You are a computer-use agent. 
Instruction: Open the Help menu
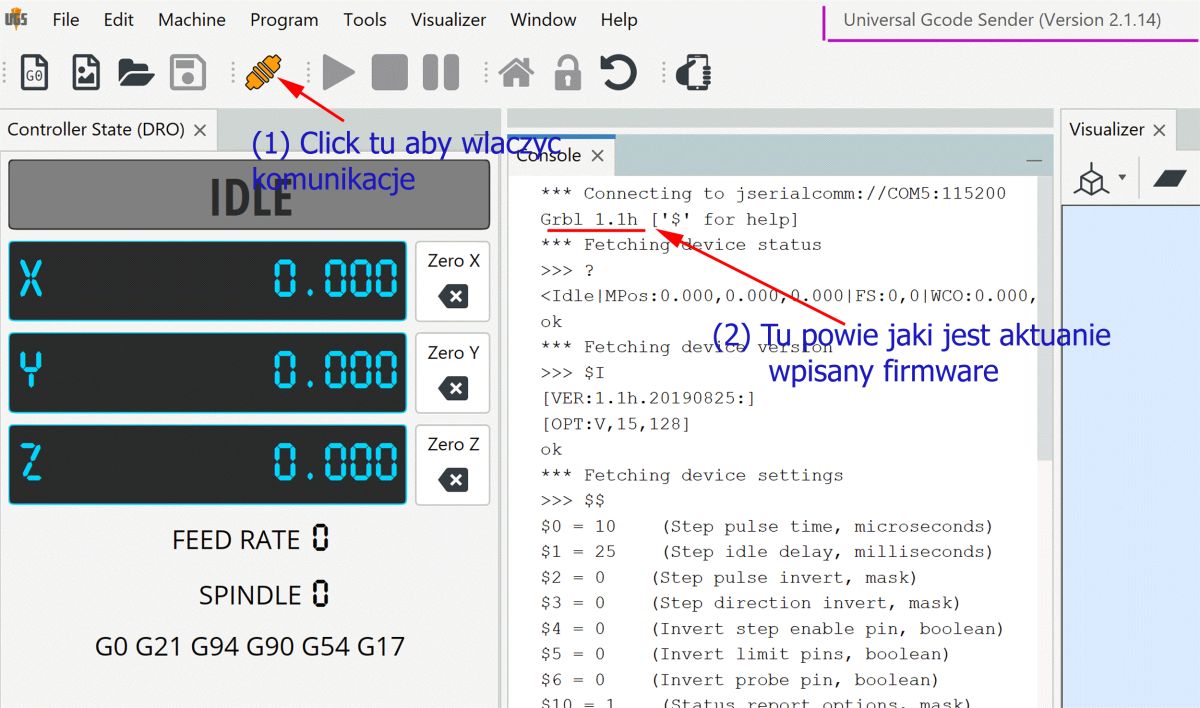(x=619, y=20)
